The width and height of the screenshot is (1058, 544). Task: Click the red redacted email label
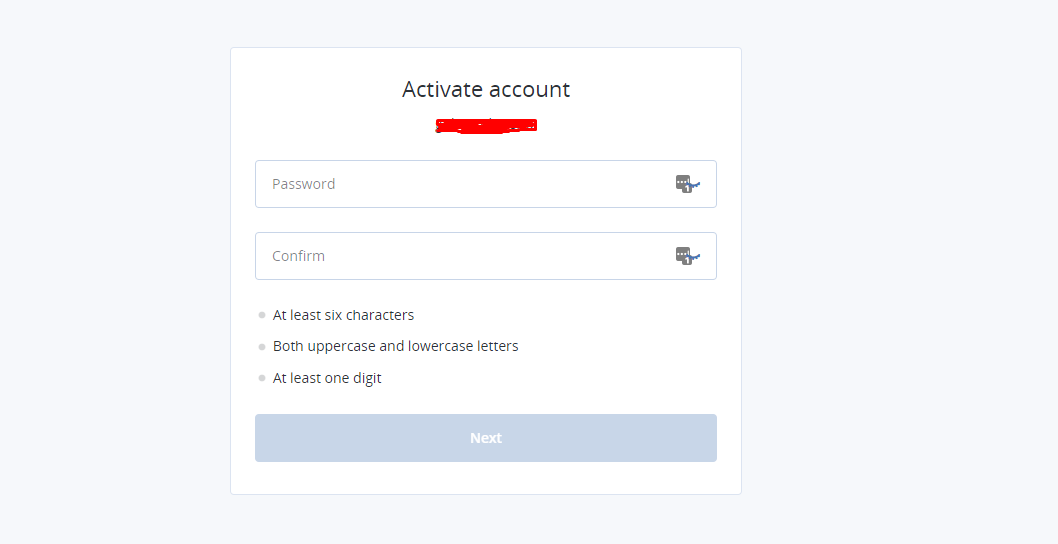(486, 126)
